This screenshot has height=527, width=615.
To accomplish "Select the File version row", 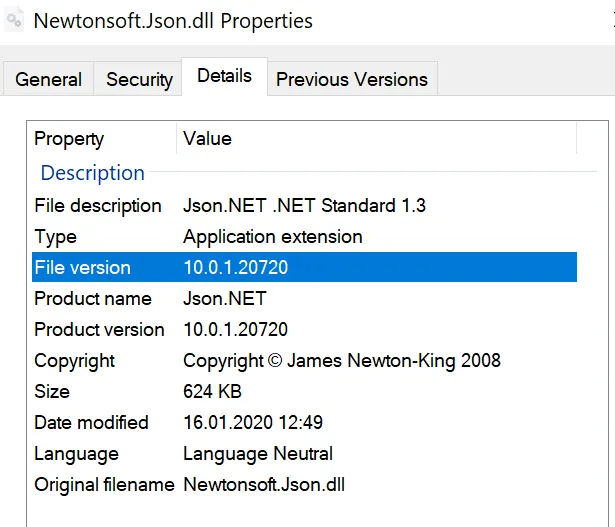I will pyautogui.click(x=83, y=268).
